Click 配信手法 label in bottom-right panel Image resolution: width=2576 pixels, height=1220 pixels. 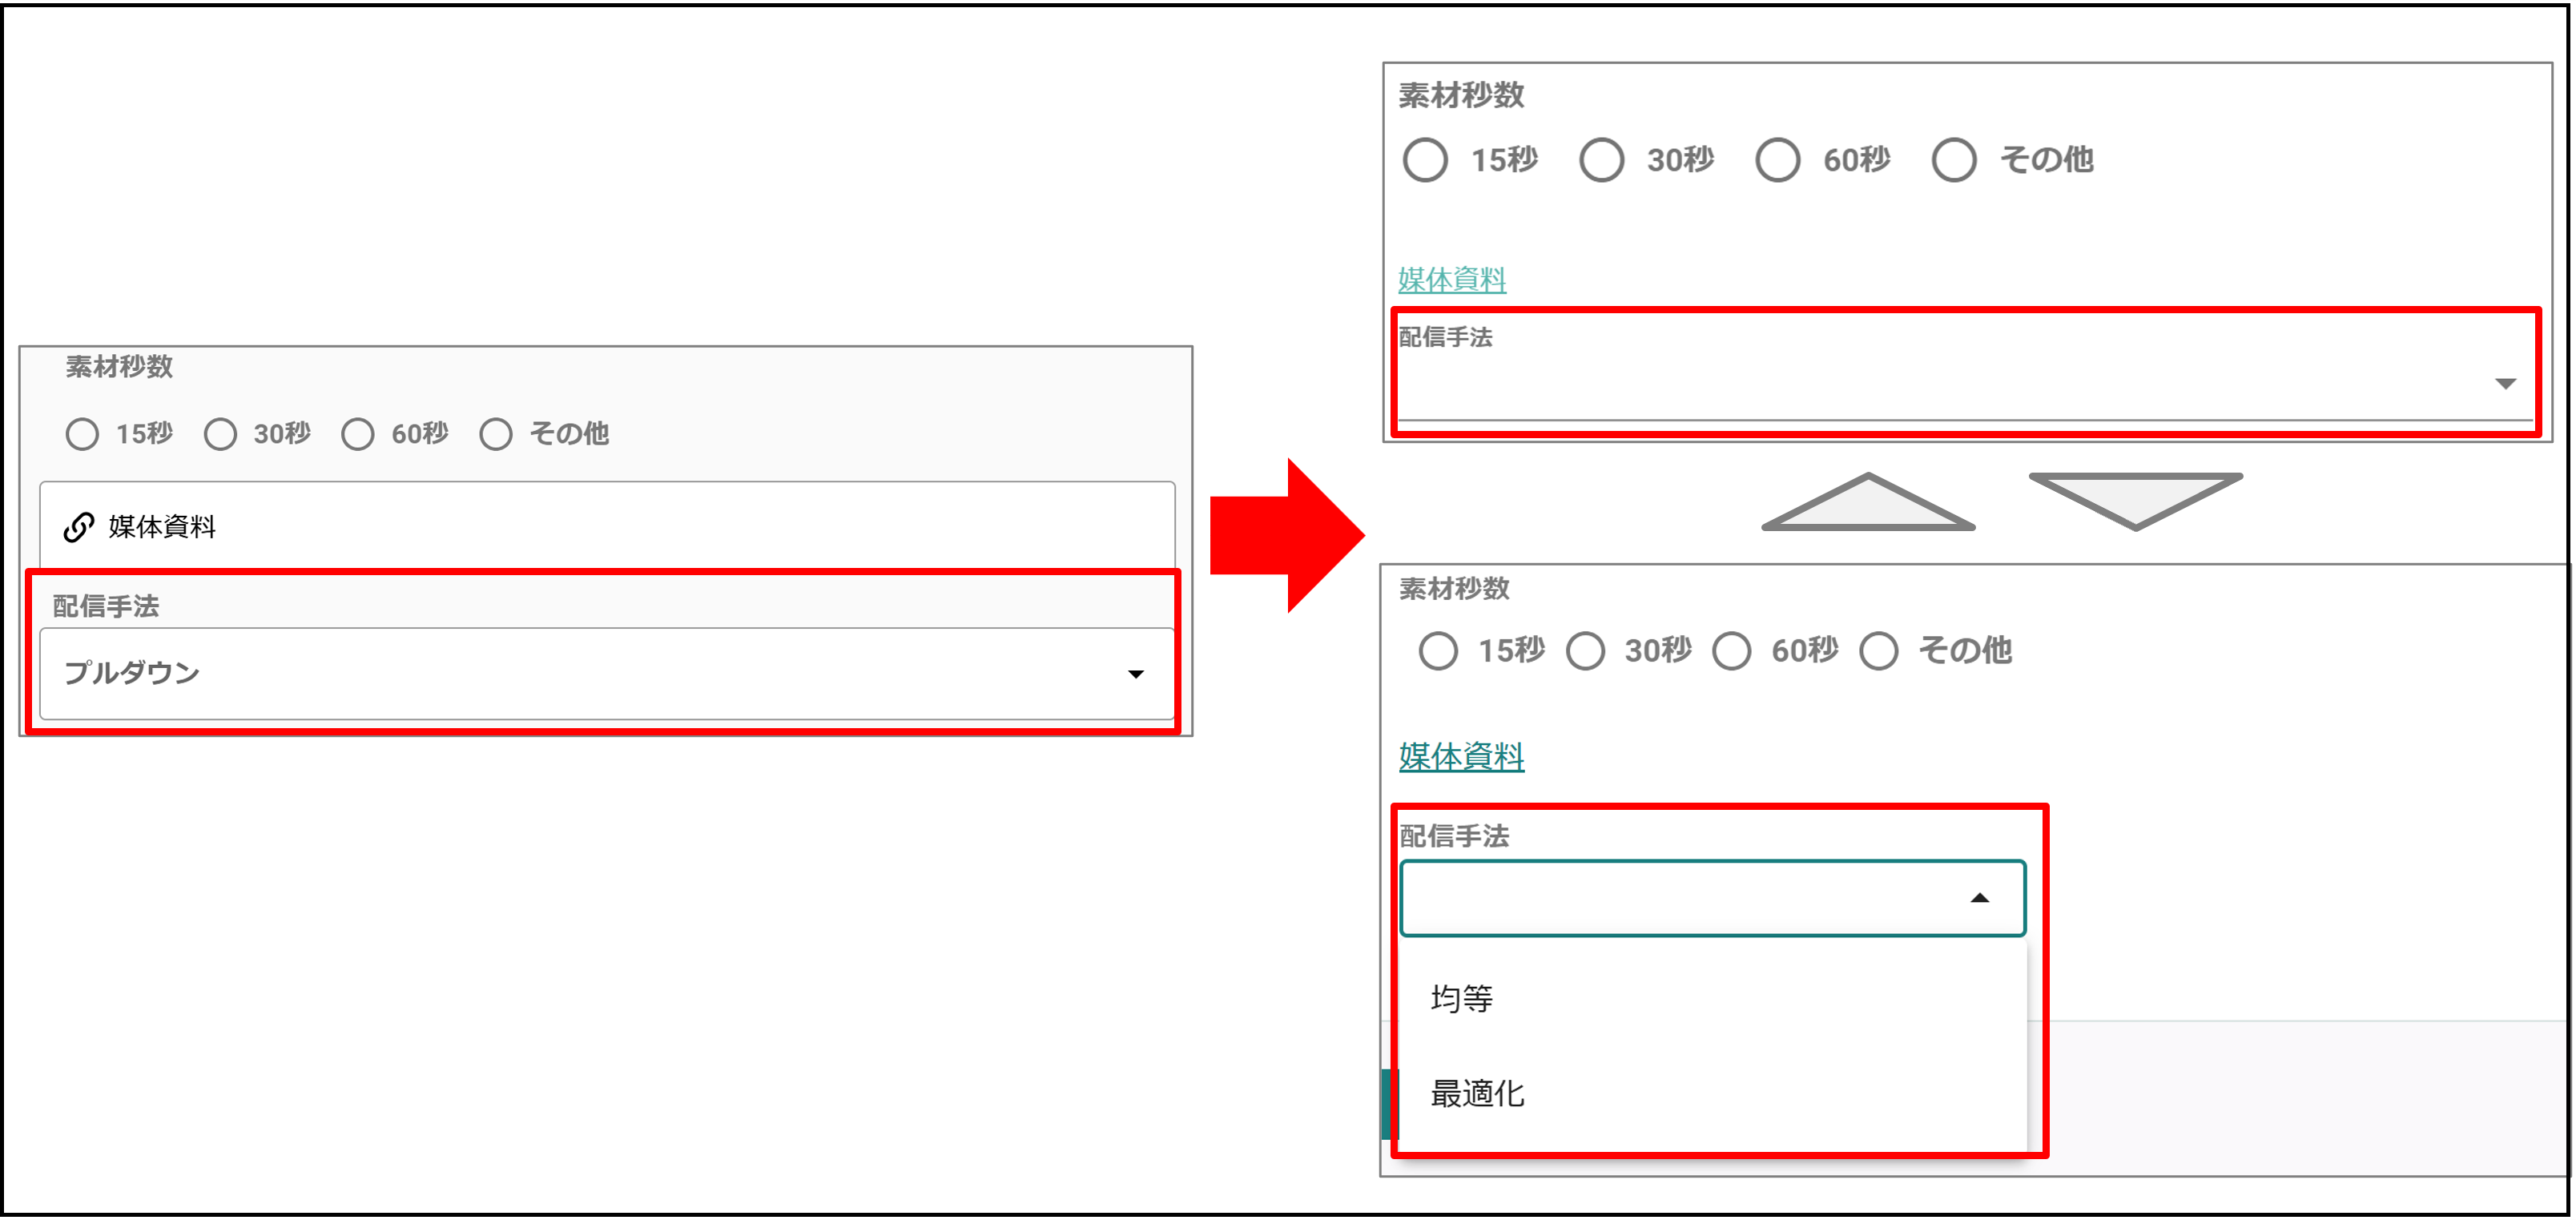(1454, 836)
